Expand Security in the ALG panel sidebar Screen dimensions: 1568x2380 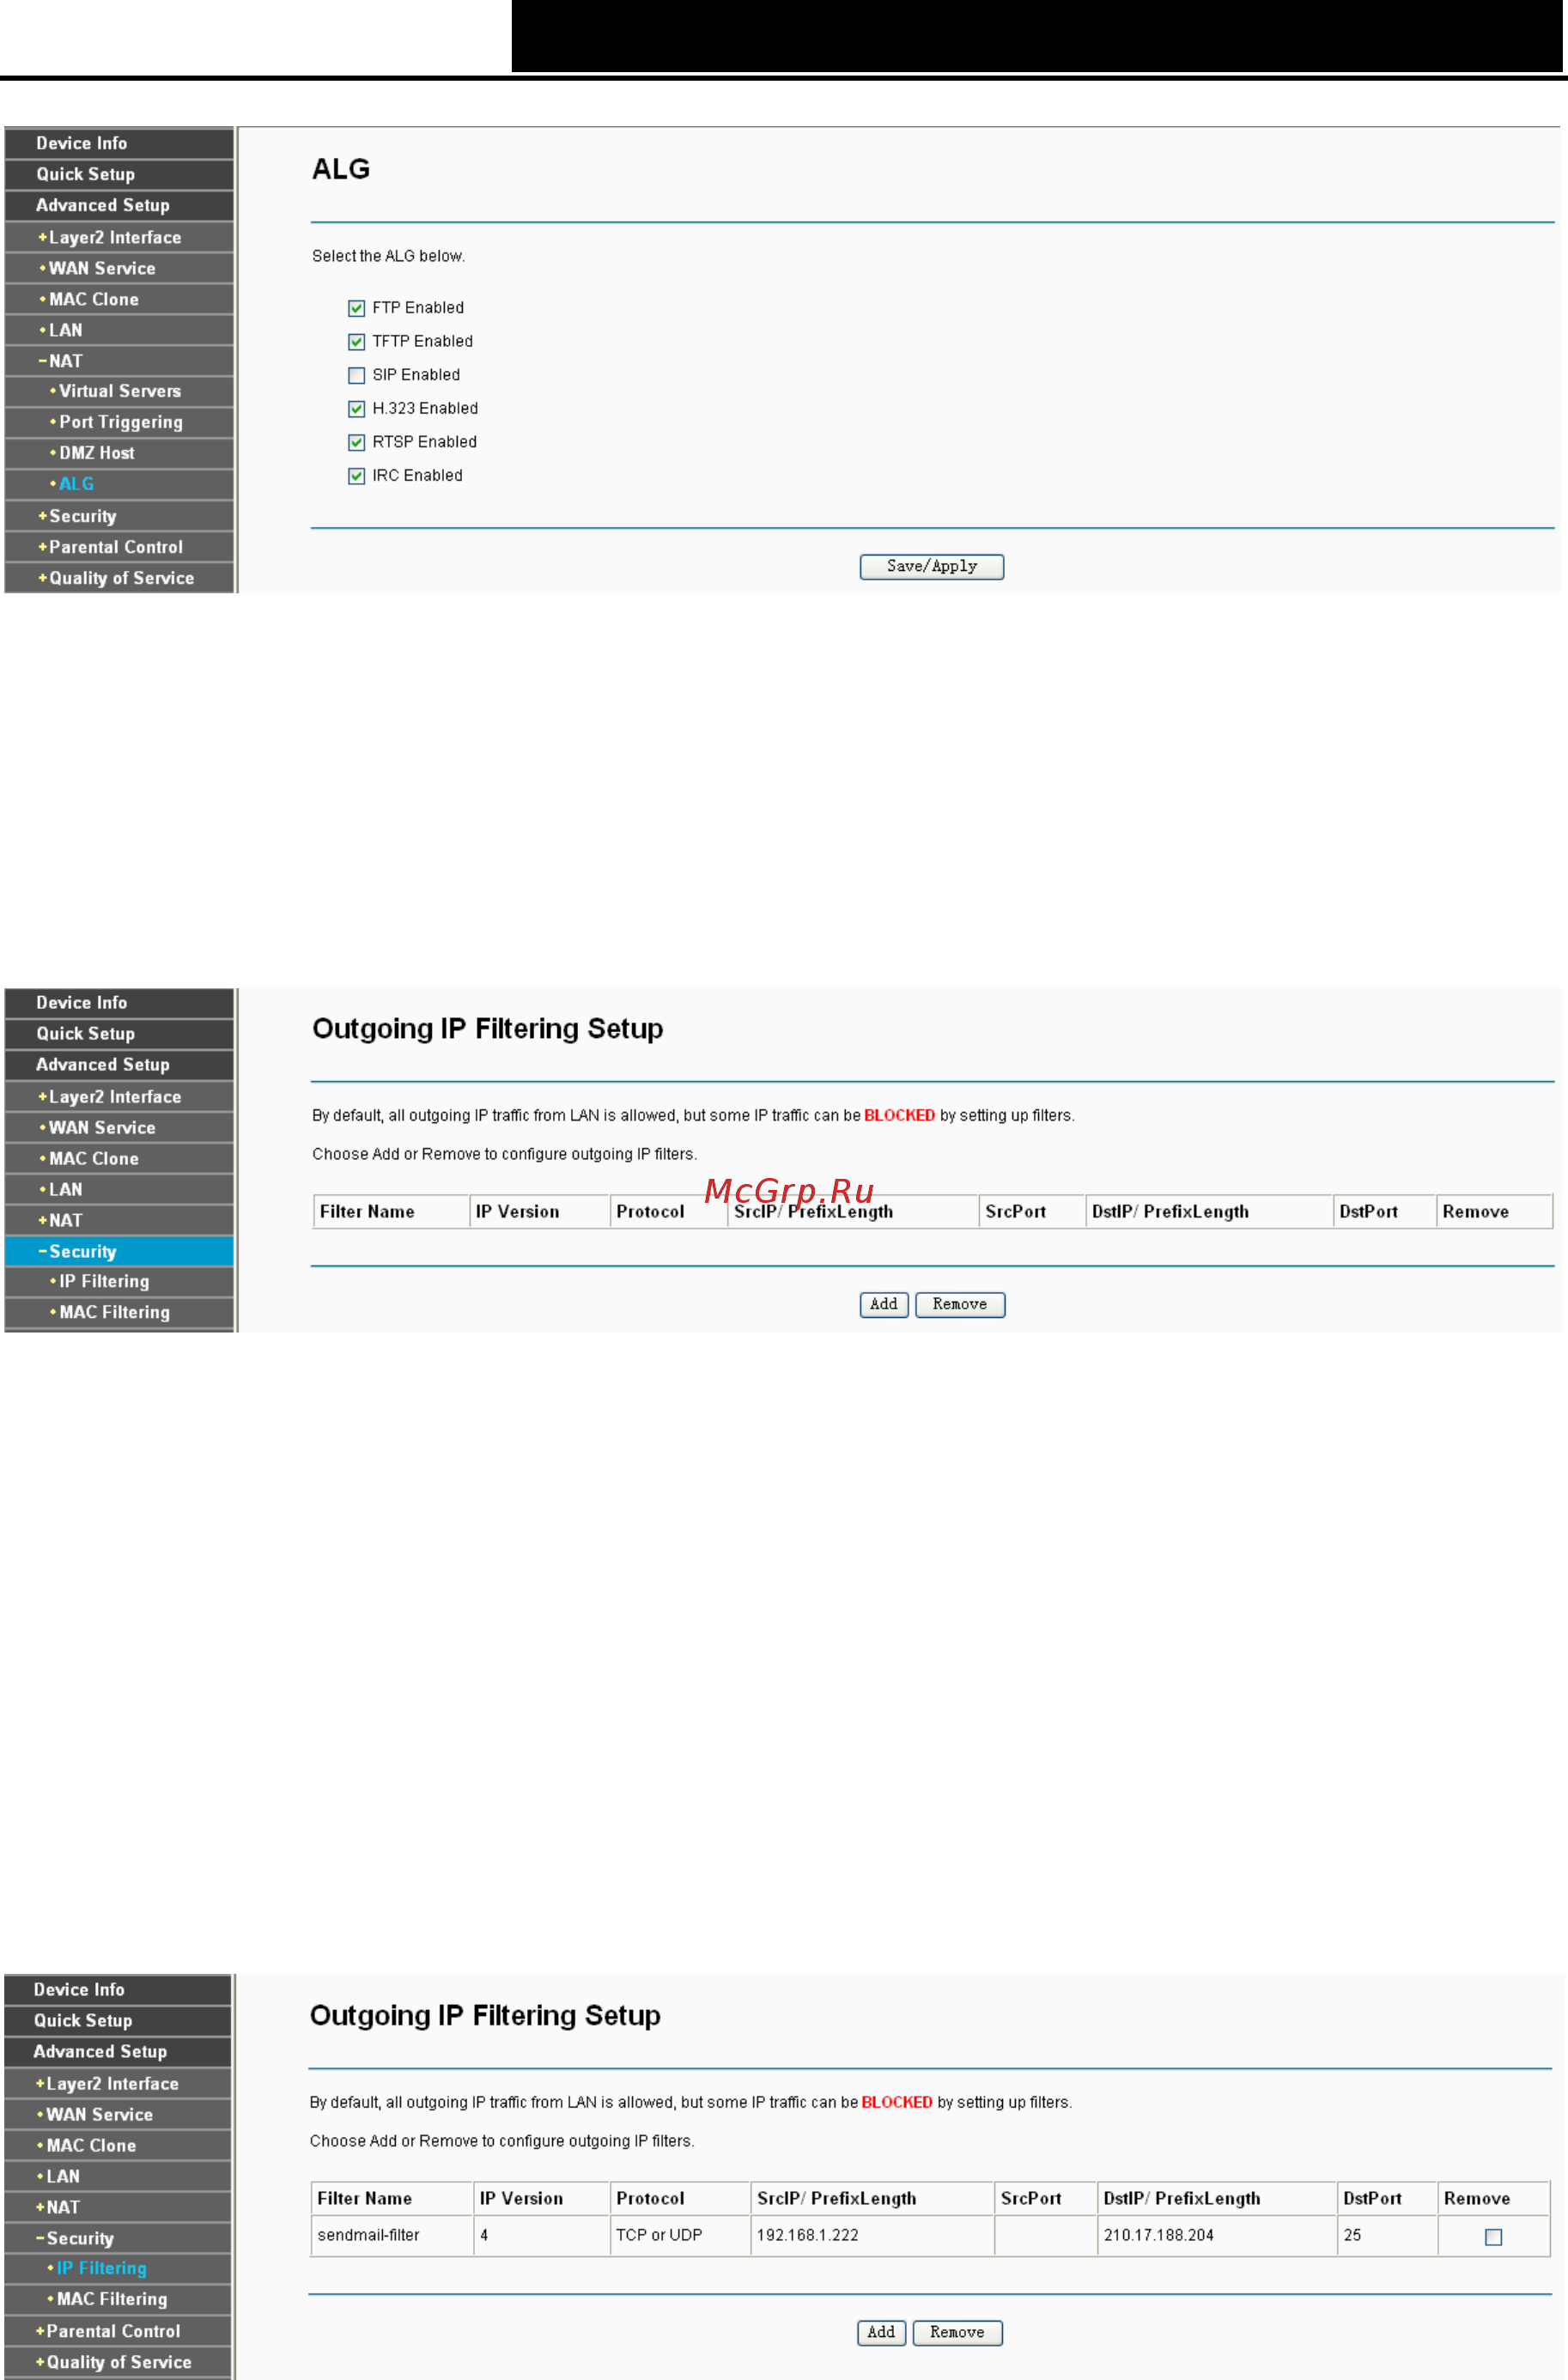point(119,516)
